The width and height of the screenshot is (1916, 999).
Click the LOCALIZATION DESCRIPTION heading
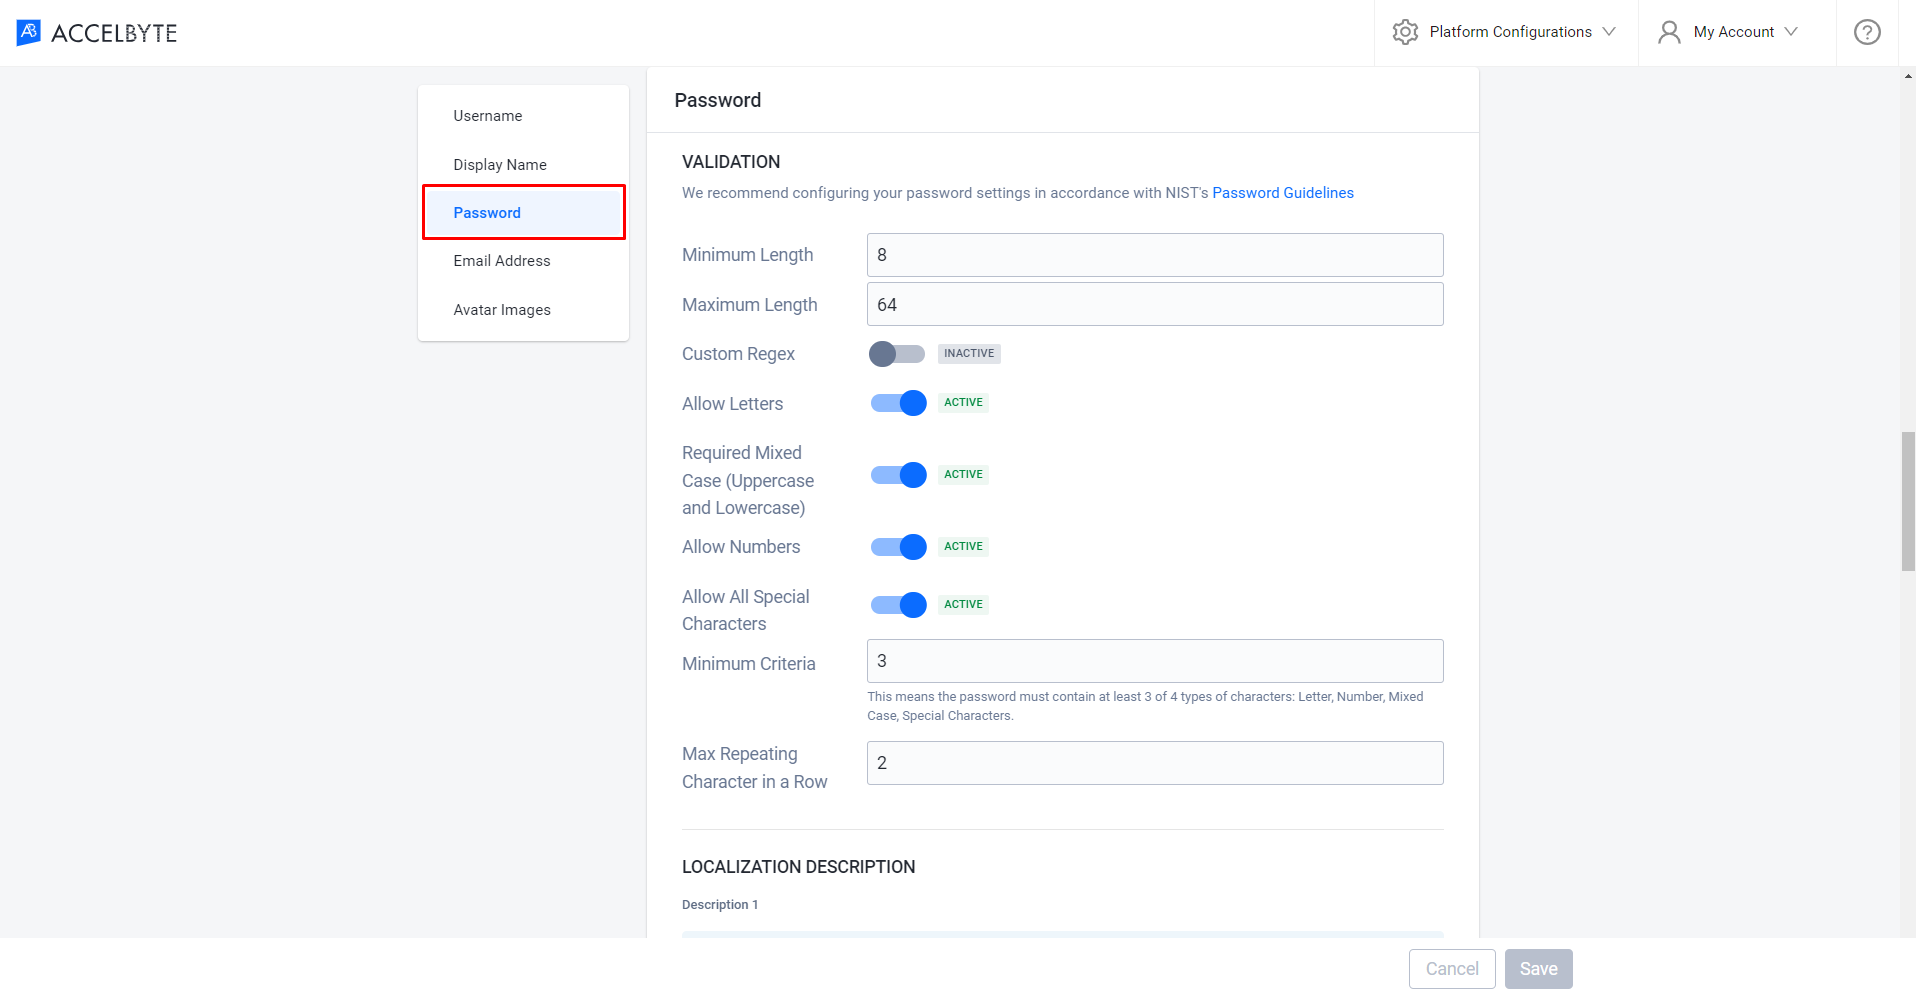[x=798, y=867]
